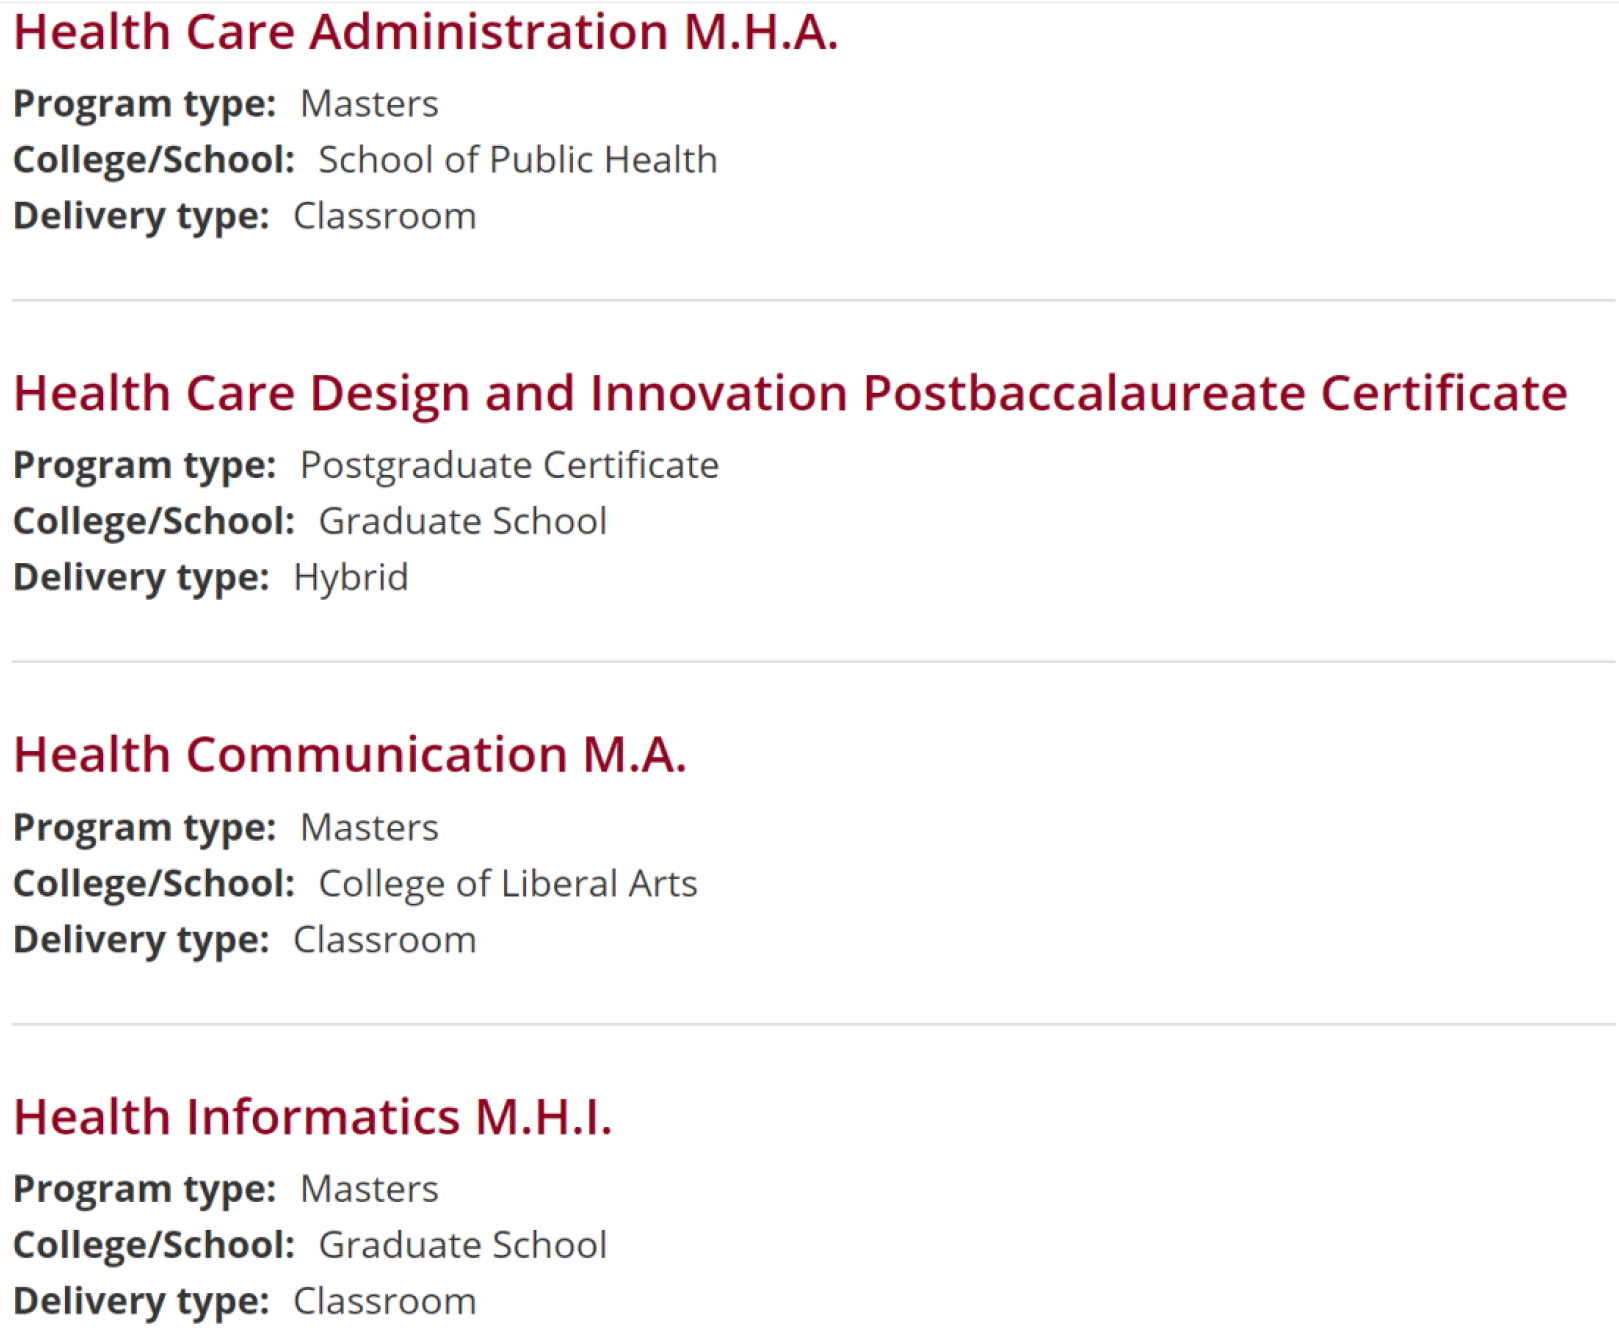
Task: Open the Health Care Administration M.H.A. link
Action: tap(425, 32)
